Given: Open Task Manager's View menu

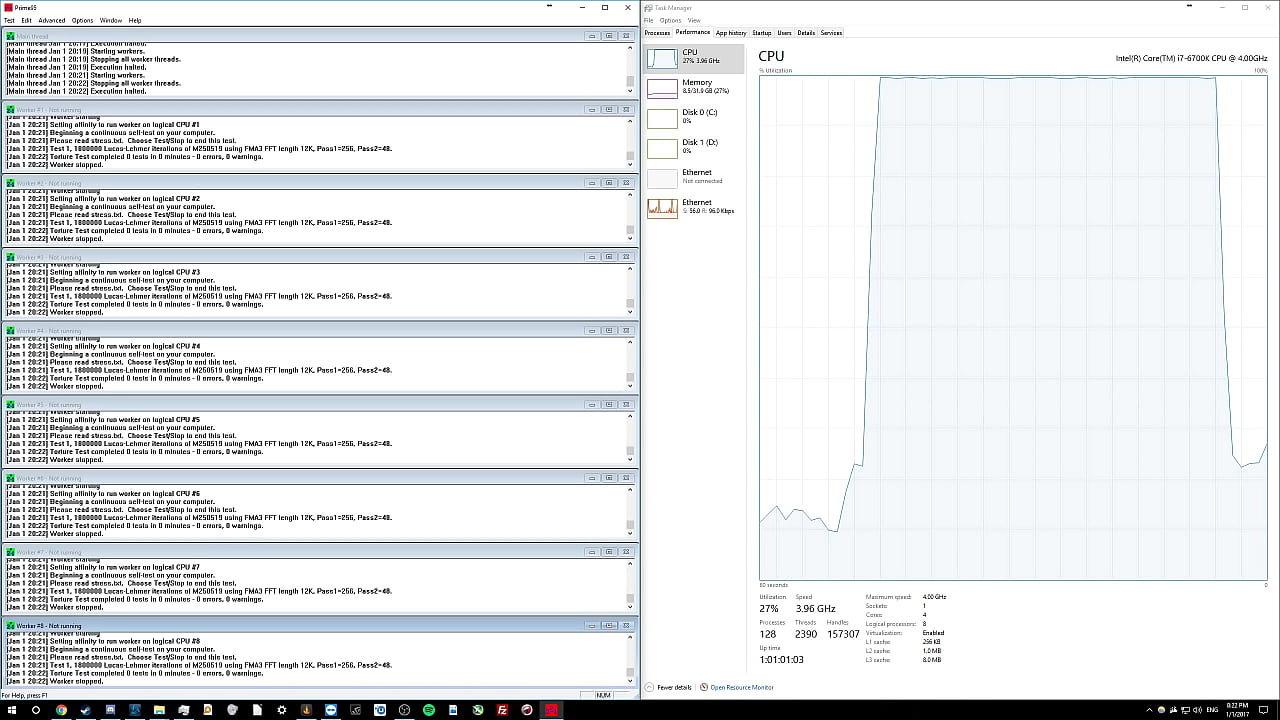Looking at the screenshot, I should click(694, 20).
